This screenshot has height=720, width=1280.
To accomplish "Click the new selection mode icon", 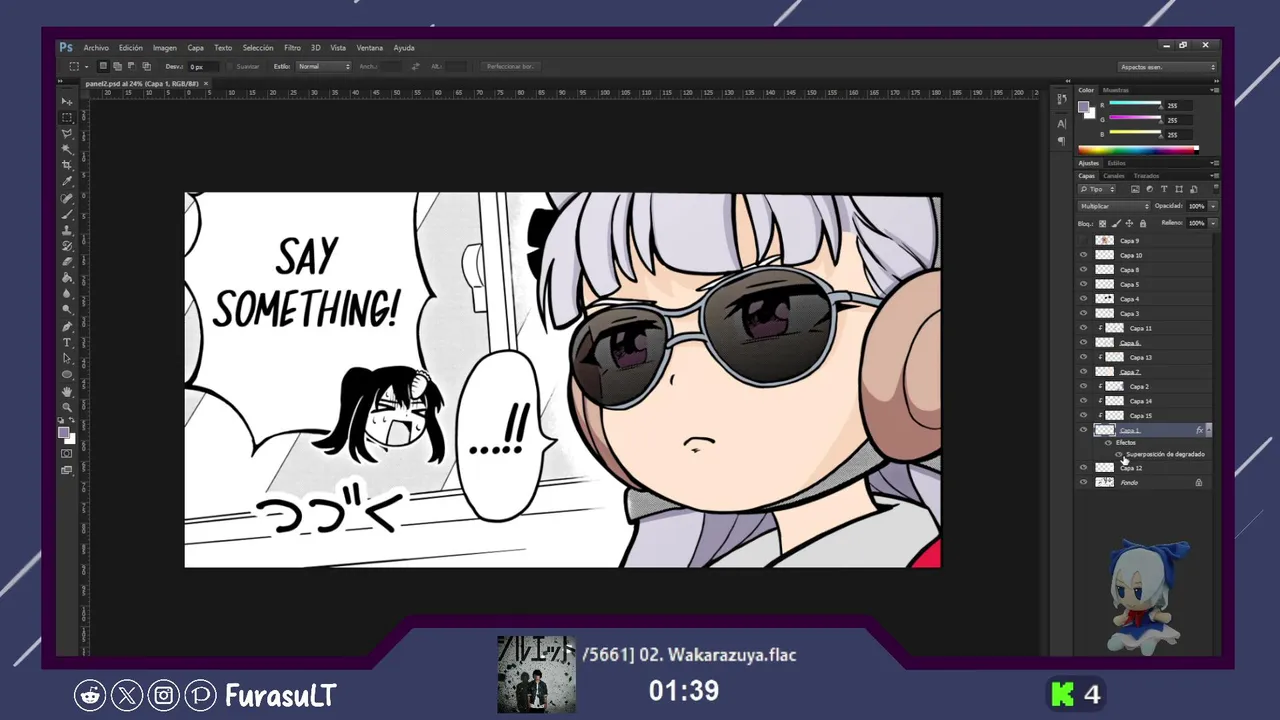I will (x=103, y=66).
